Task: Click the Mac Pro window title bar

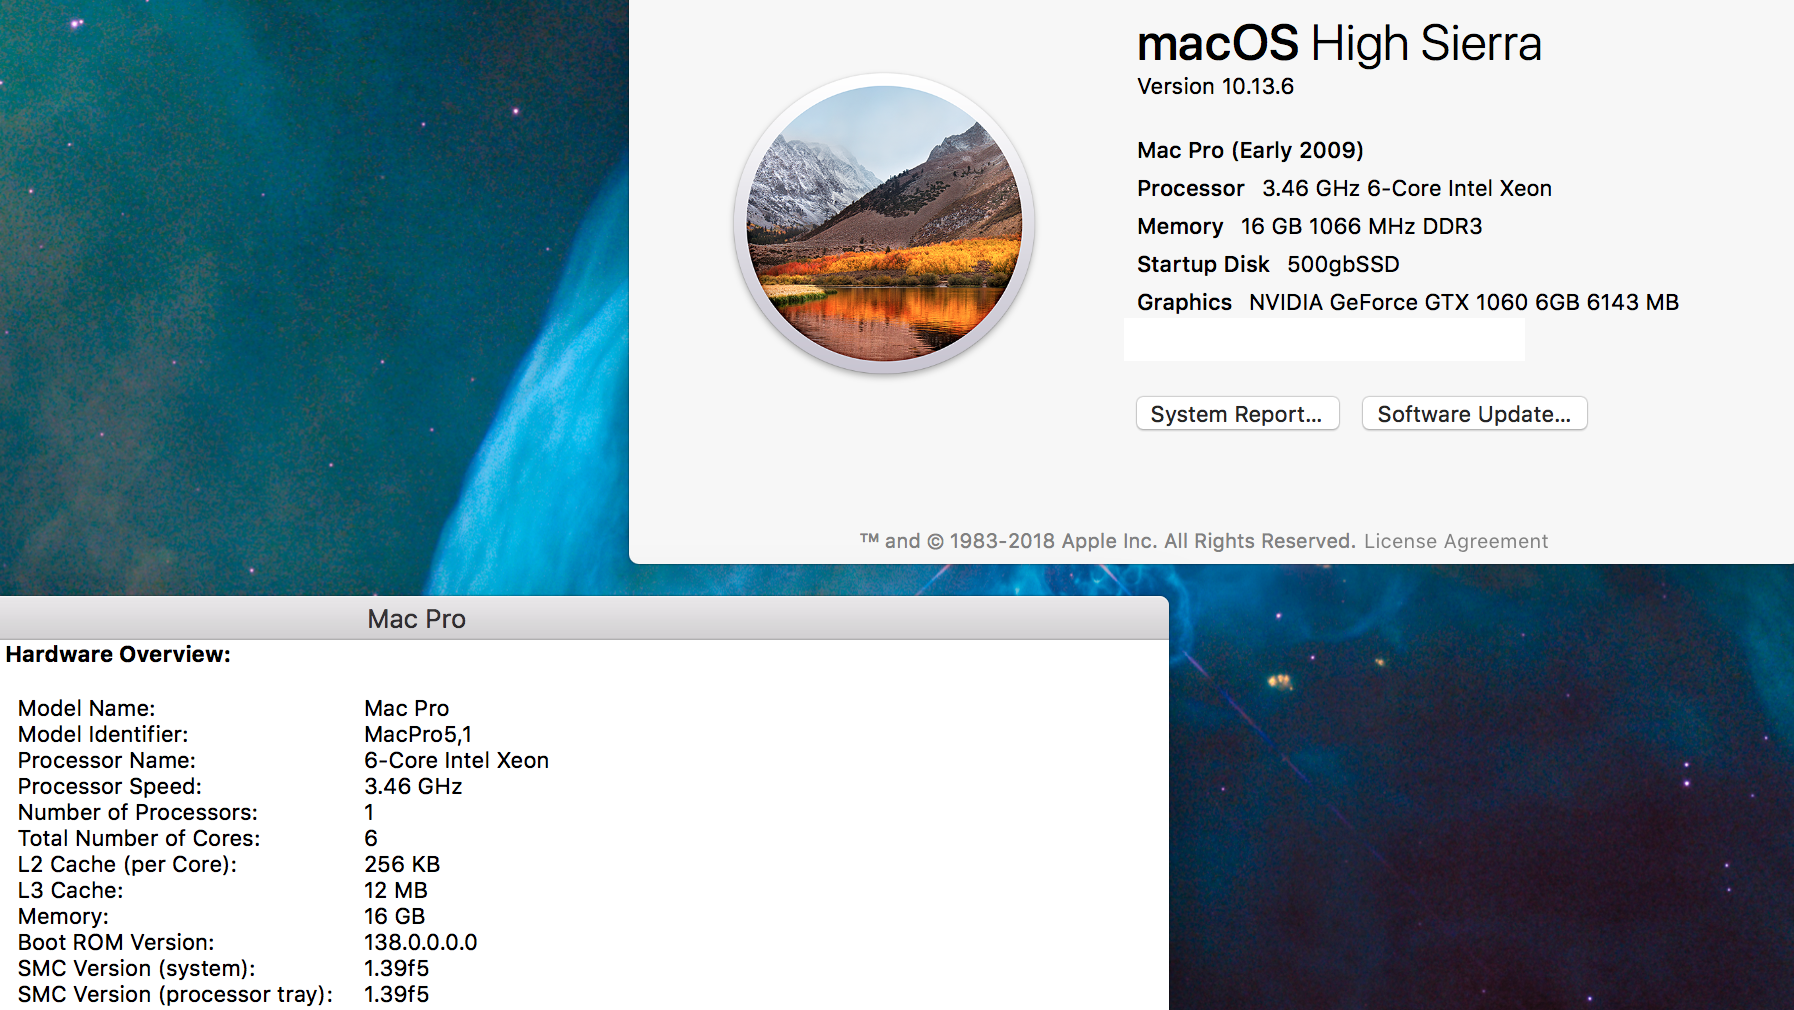Action: point(584,619)
